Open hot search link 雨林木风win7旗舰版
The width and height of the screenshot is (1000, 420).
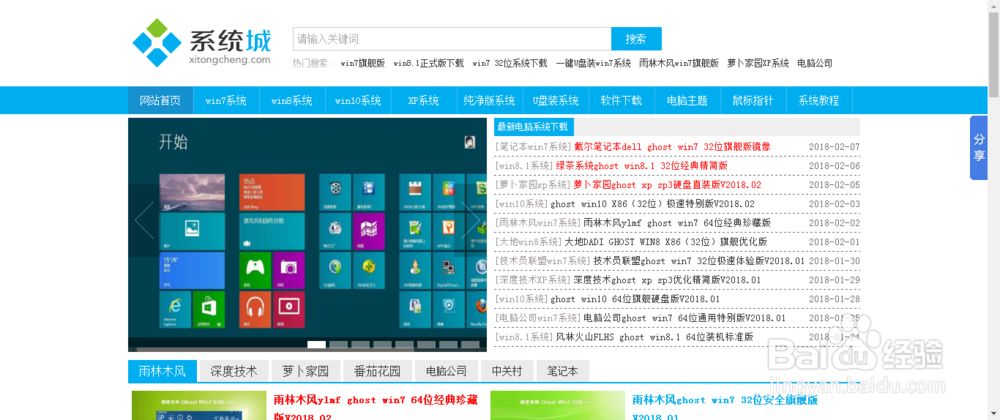tap(679, 63)
